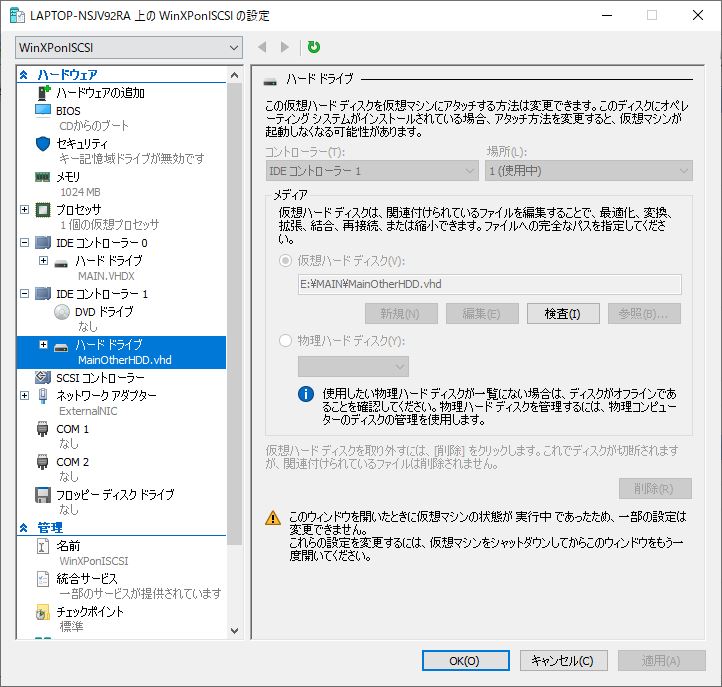Click the tree scrollbar up arrow

click(x=234, y=75)
